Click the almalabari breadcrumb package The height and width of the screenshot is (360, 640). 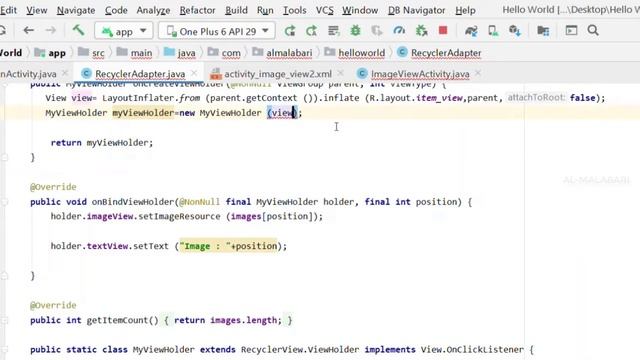(x=282, y=53)
